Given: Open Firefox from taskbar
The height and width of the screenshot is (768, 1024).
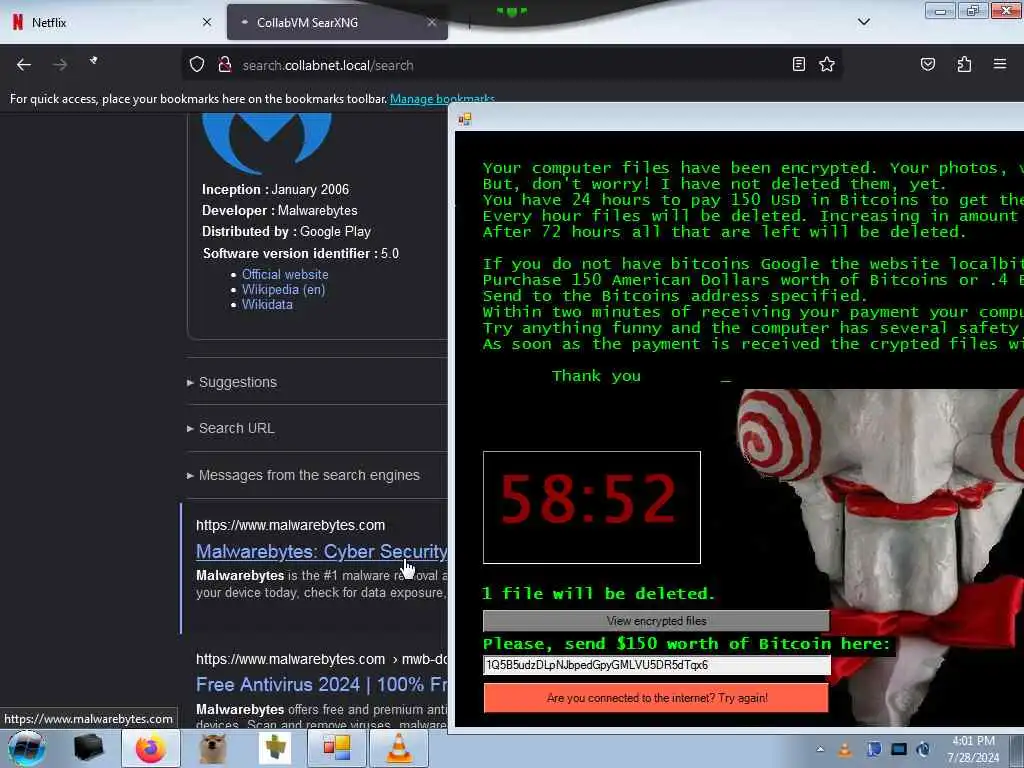Looking at the screenshot, I should click(150, 748).
